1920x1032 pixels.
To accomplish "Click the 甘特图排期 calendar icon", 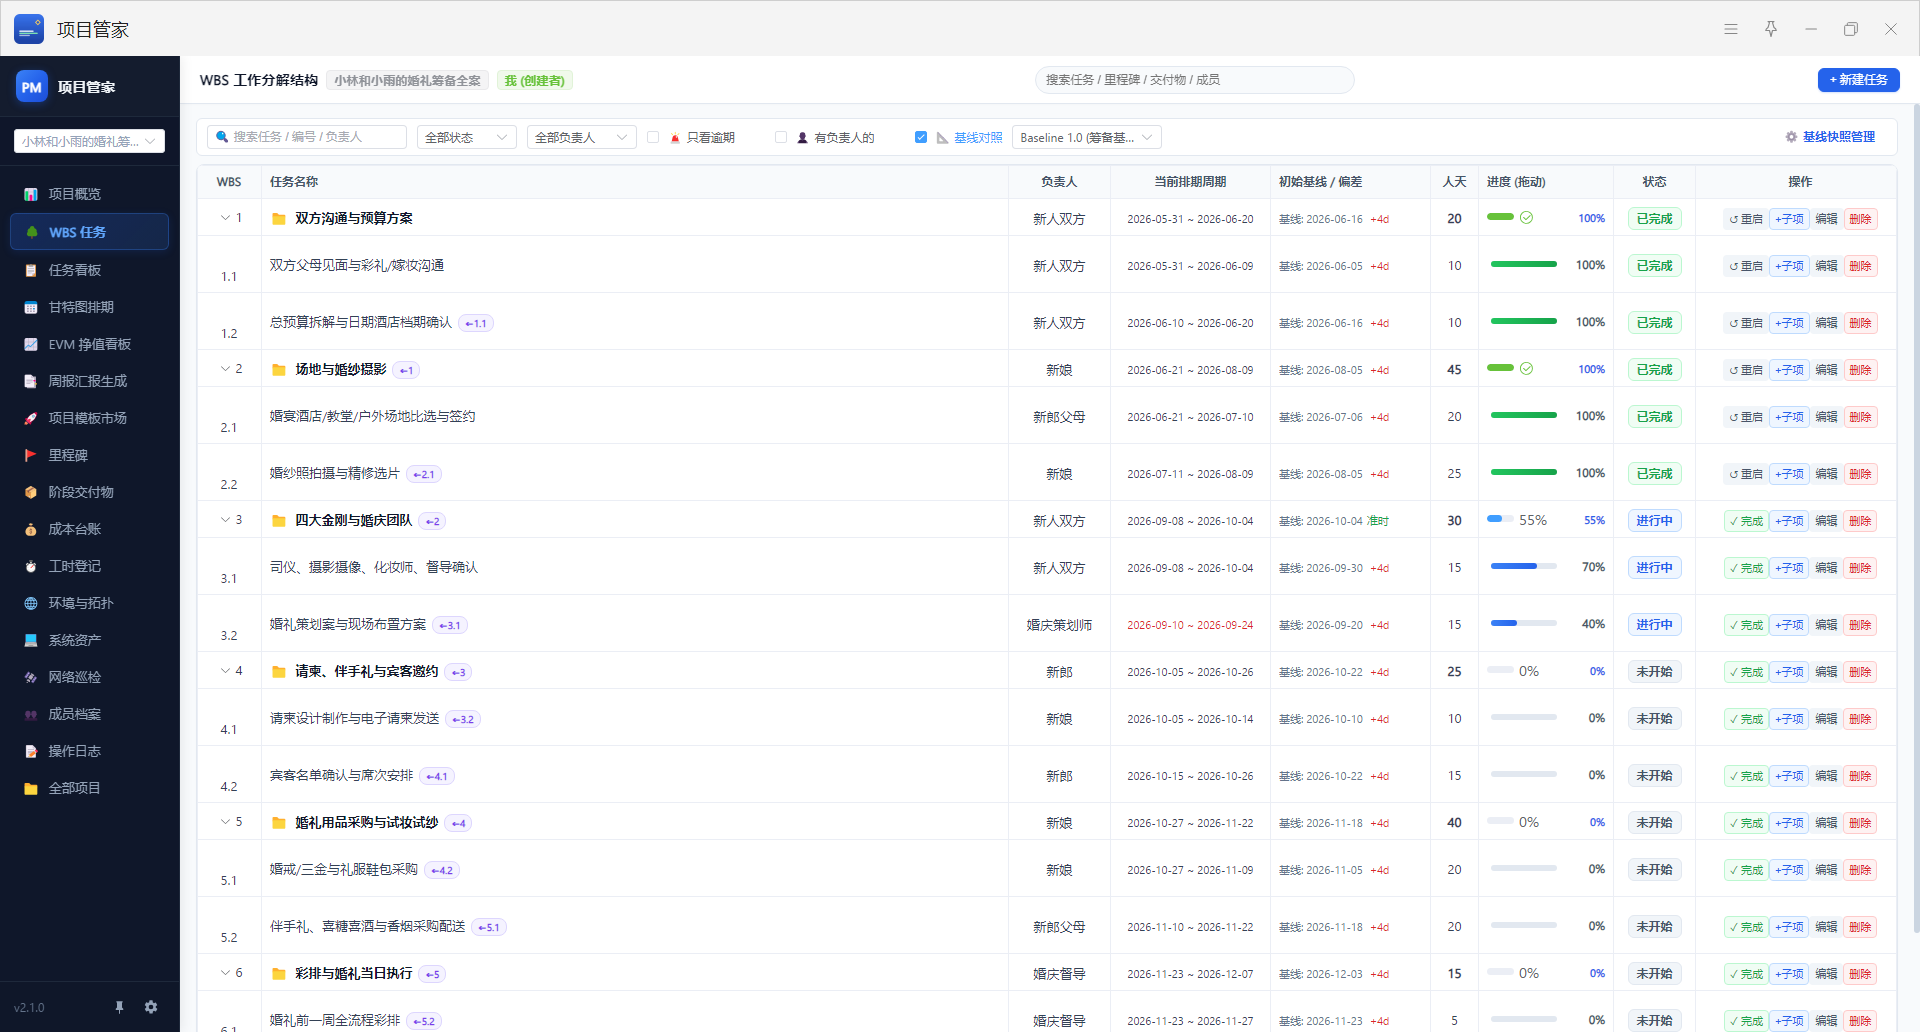I will tap(31, 307).
